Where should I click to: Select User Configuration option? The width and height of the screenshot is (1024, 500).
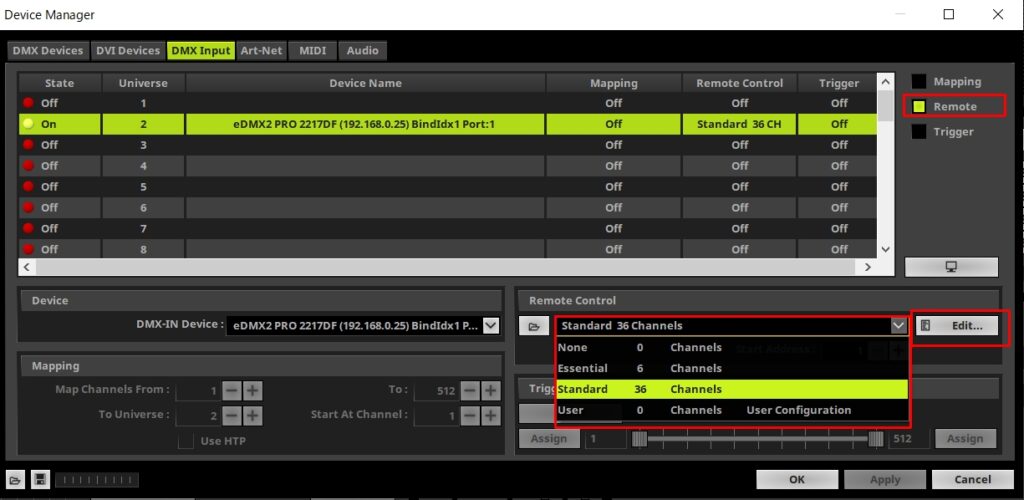(x=732, y=410)
